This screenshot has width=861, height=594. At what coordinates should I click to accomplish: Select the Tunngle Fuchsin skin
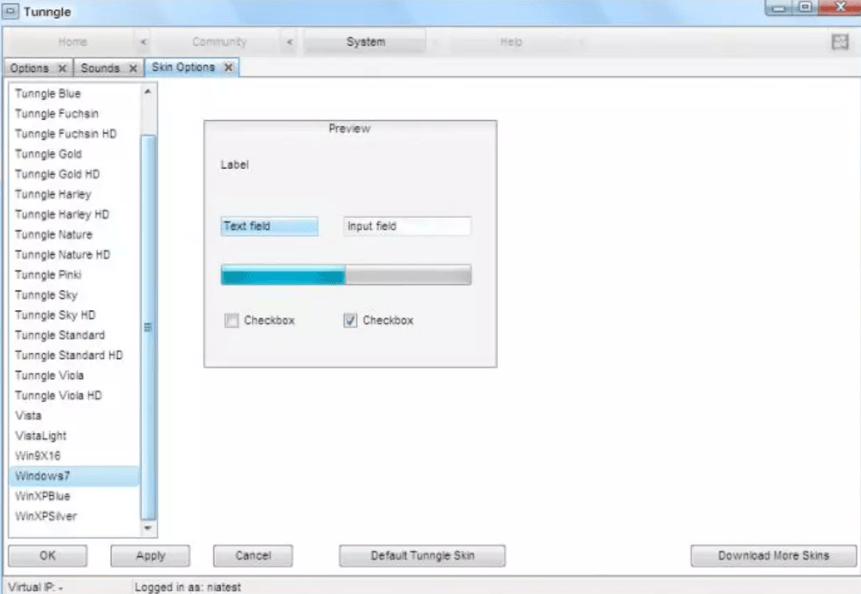[x=75, y=114]
